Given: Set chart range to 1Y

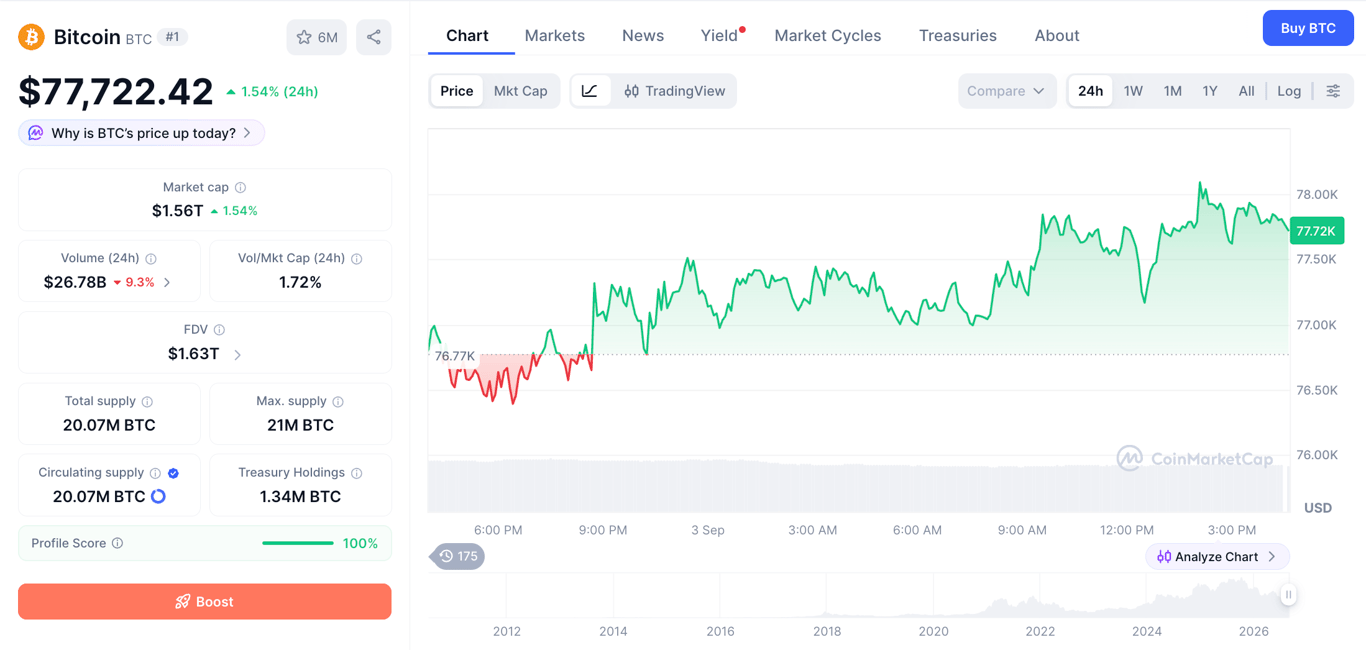Looking at the screenshot, I should [x=1210, y=91].
